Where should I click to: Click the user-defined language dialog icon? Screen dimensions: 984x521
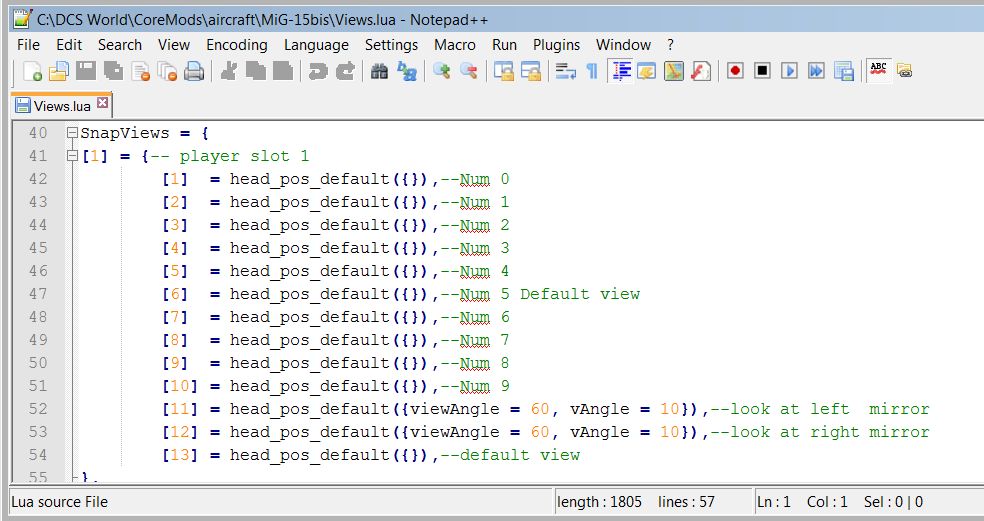click(646, 71)
